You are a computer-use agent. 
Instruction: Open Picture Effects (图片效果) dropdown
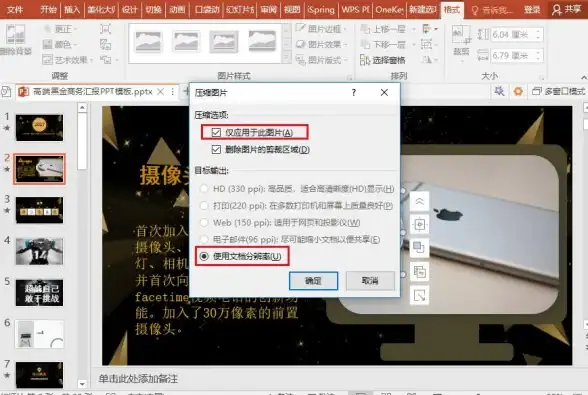click(x=322, y=44)
